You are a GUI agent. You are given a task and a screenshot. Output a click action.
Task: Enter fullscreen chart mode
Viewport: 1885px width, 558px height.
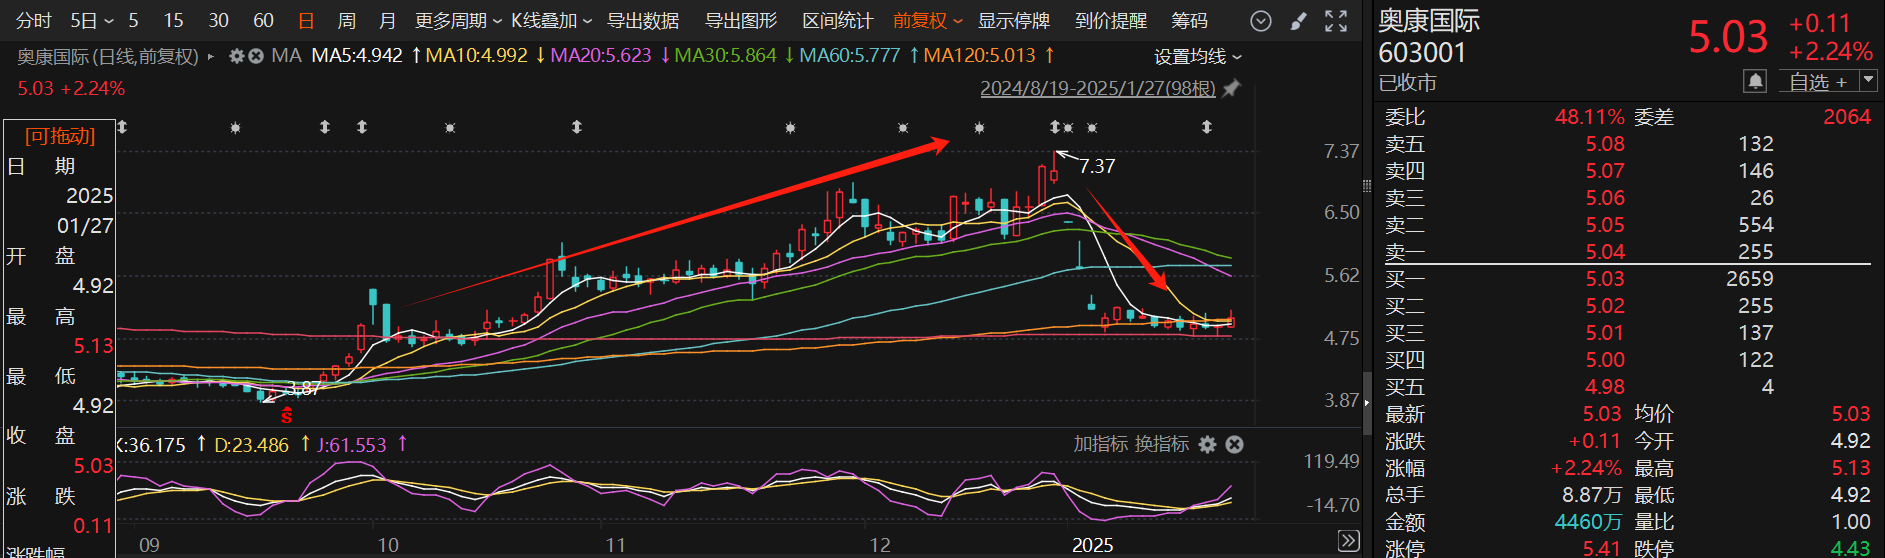pyautogui.click(x=1336, y=21)
